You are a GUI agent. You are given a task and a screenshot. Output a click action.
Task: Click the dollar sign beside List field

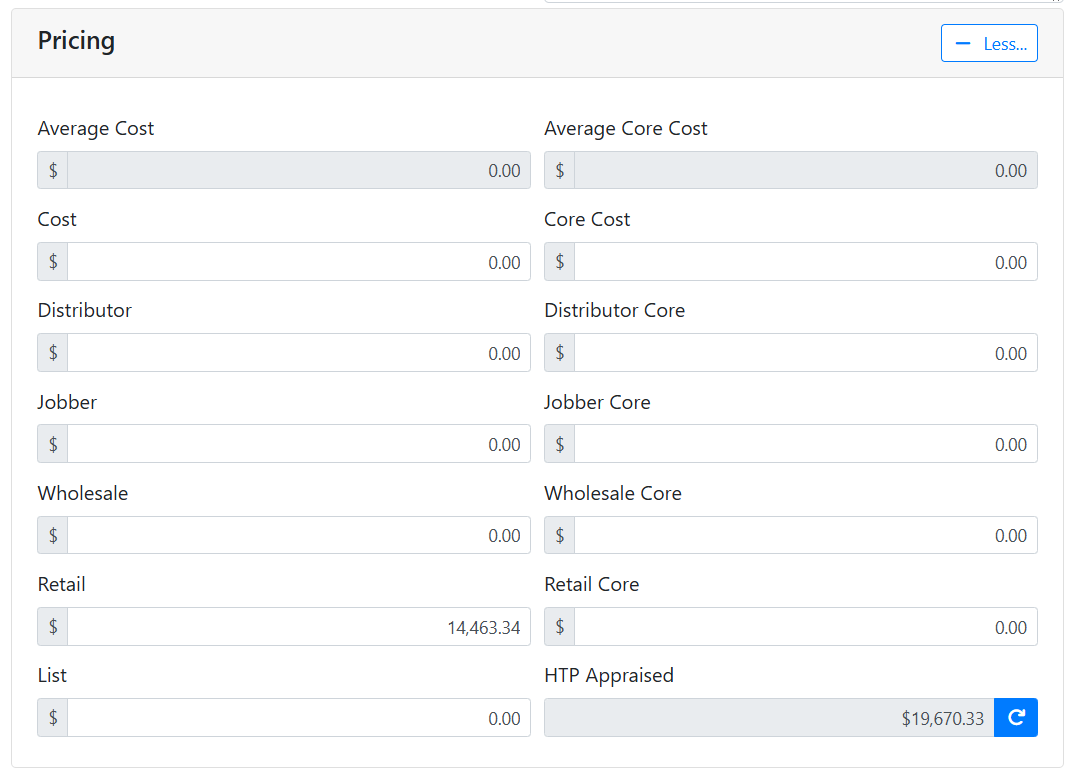[x=53, y=718]
